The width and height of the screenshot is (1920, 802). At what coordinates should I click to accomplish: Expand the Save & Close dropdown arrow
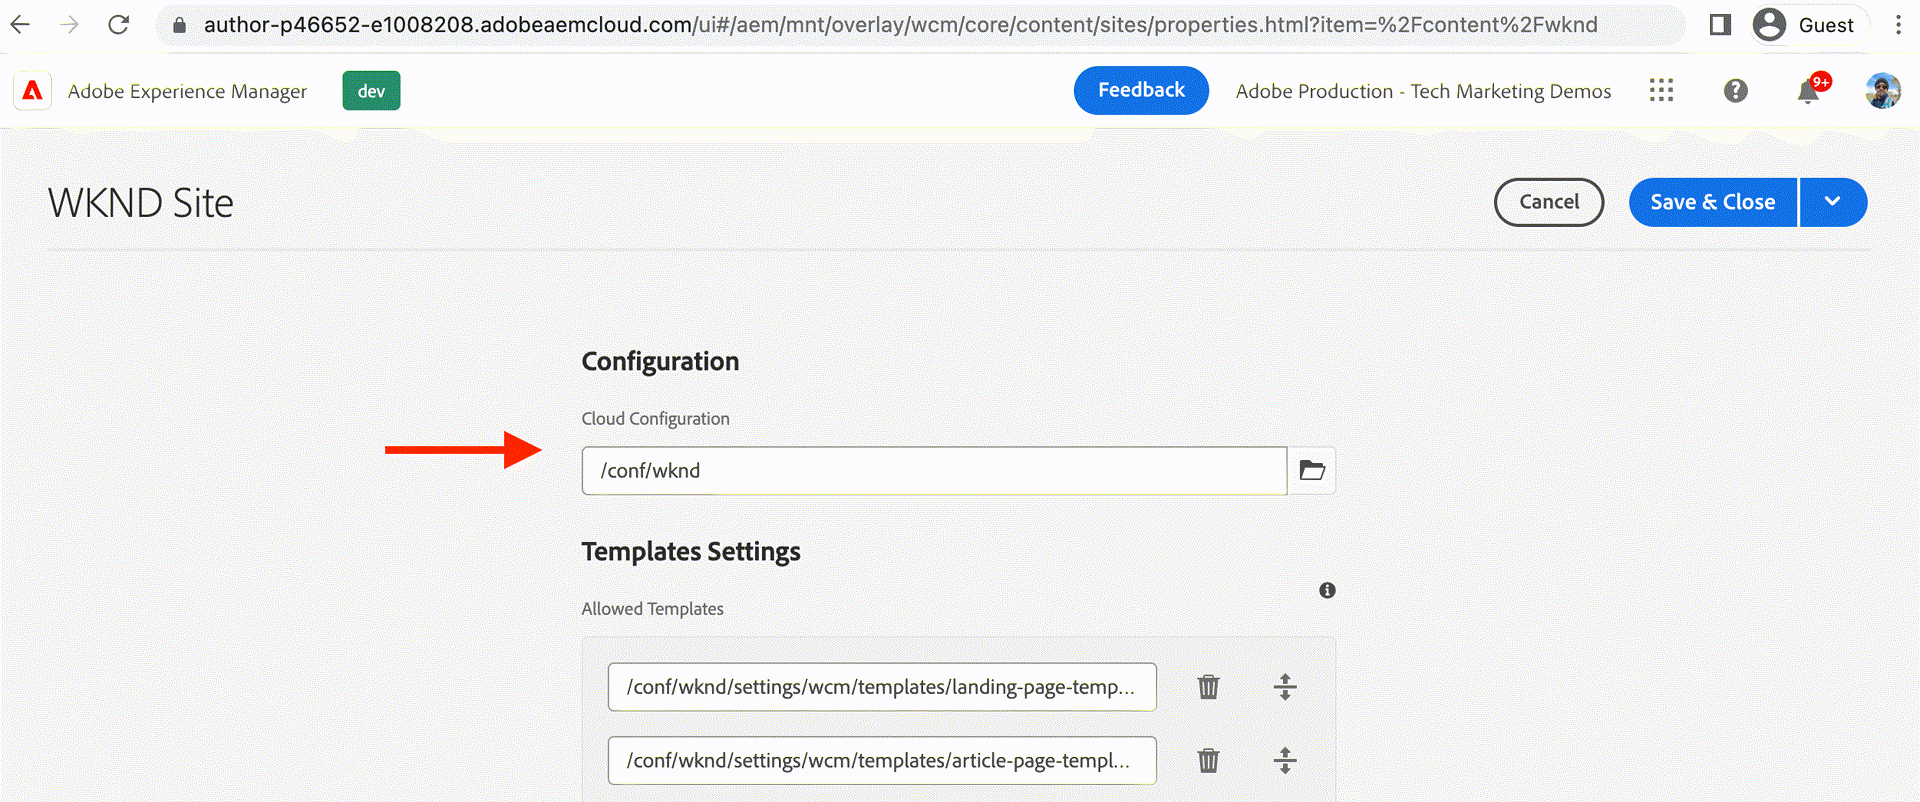tap(1833, 202)
